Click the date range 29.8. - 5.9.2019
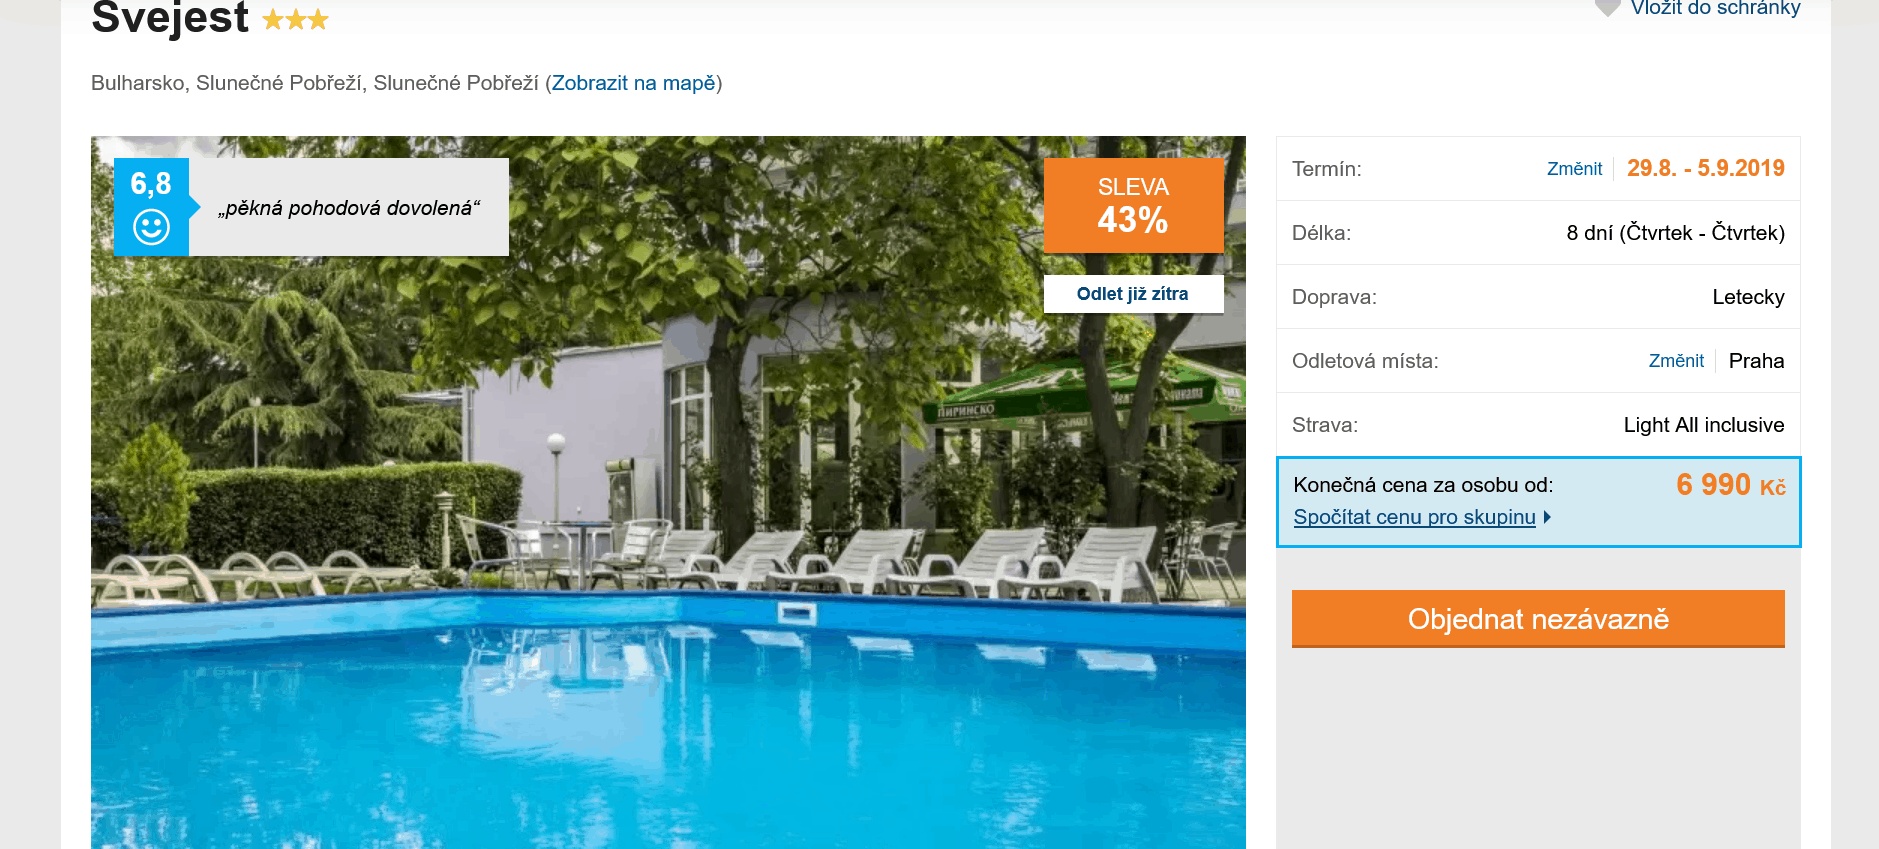 1706,168
